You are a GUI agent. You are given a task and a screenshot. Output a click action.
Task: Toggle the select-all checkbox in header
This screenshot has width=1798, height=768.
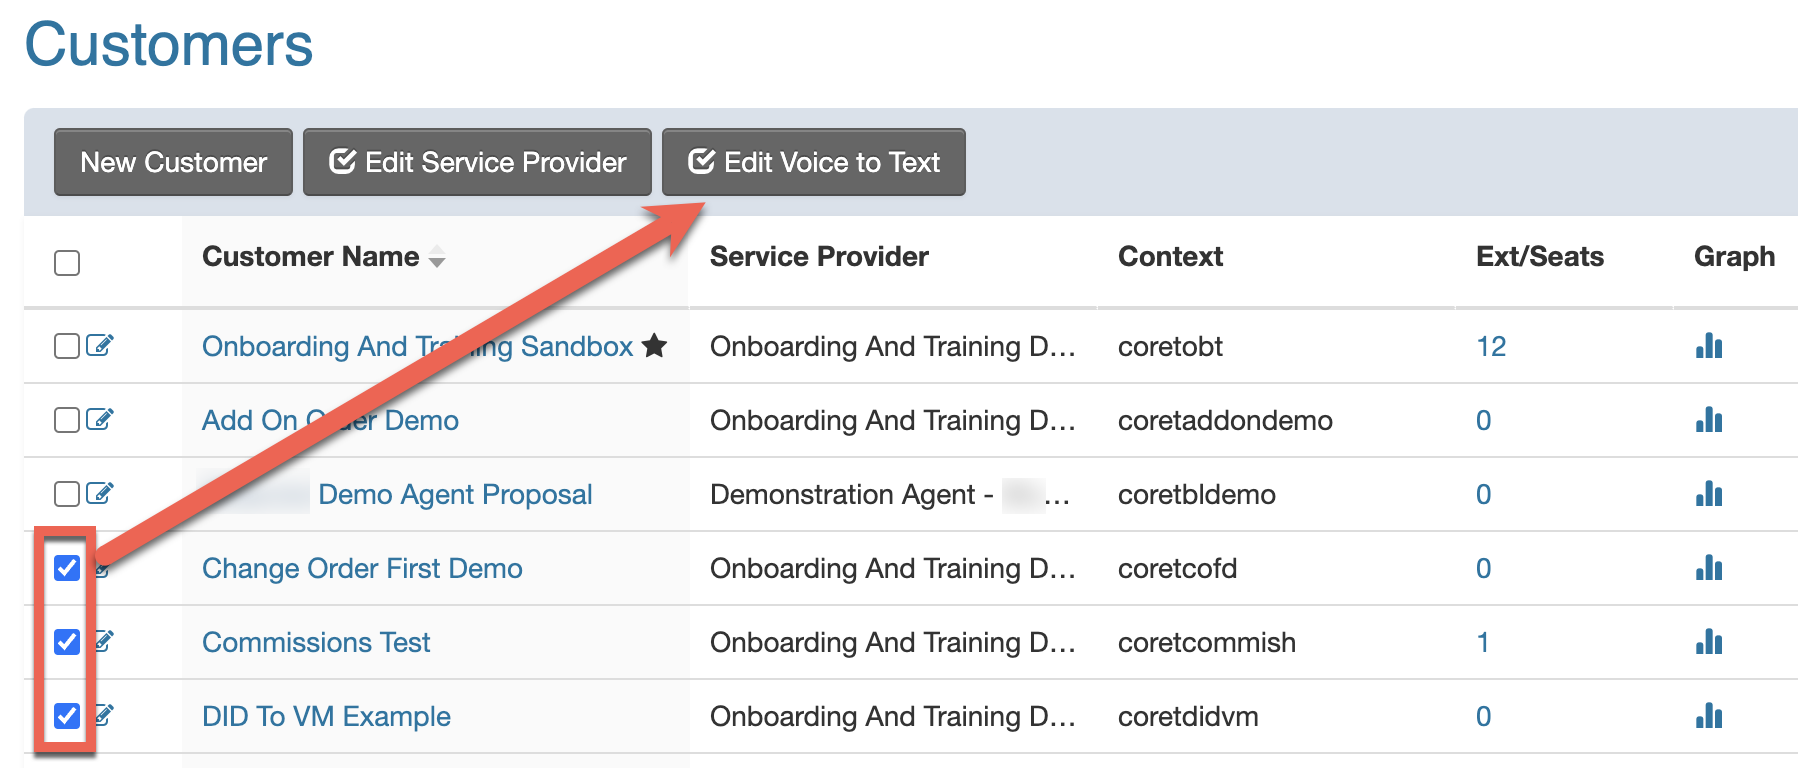click(x=67, y=263)
